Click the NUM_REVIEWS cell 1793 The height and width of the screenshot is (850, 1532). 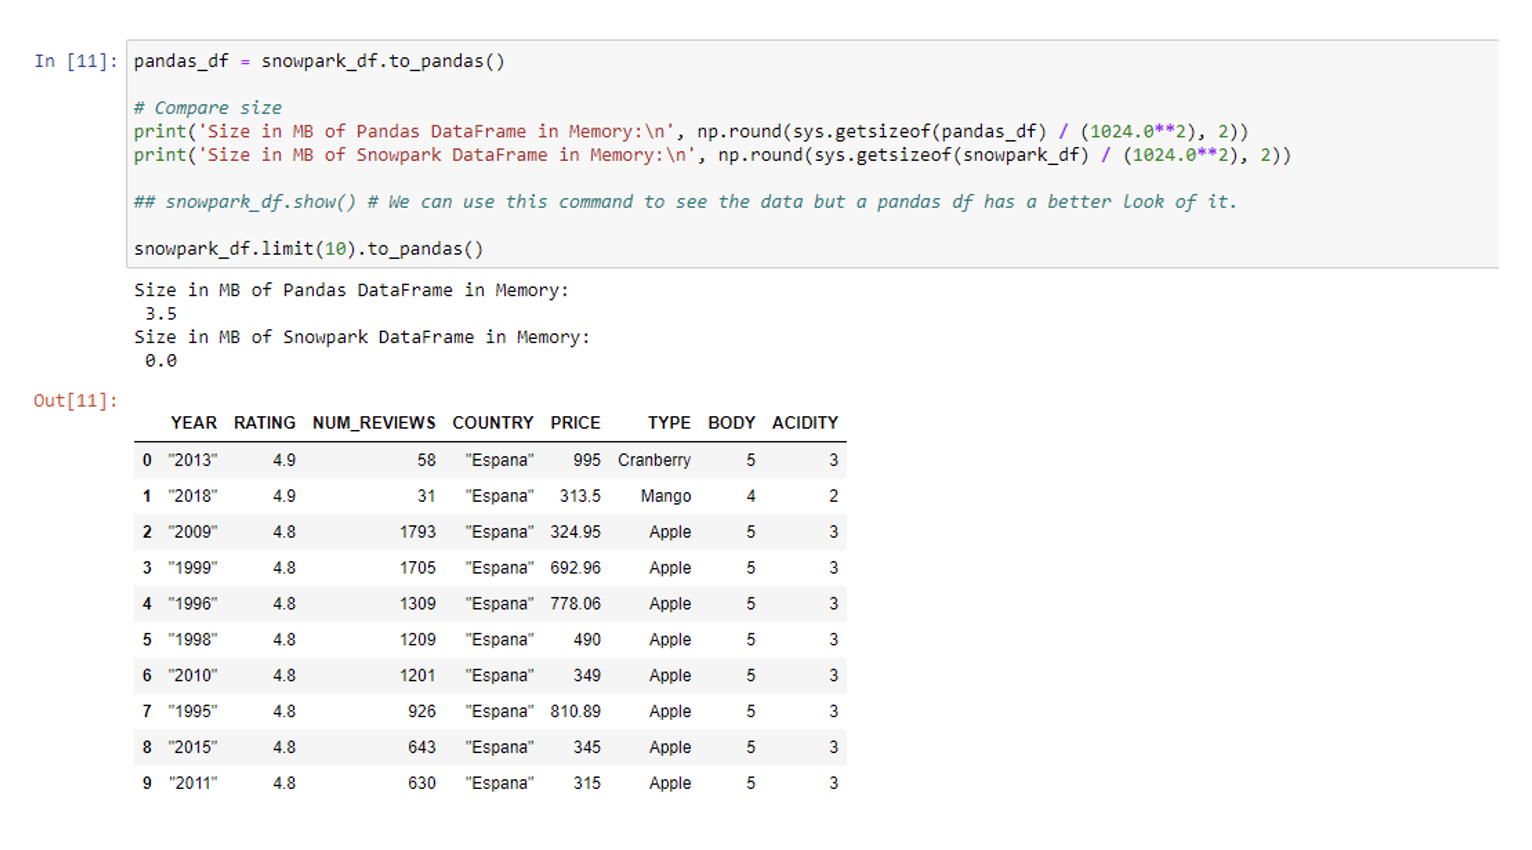click(x=418, y=532)
